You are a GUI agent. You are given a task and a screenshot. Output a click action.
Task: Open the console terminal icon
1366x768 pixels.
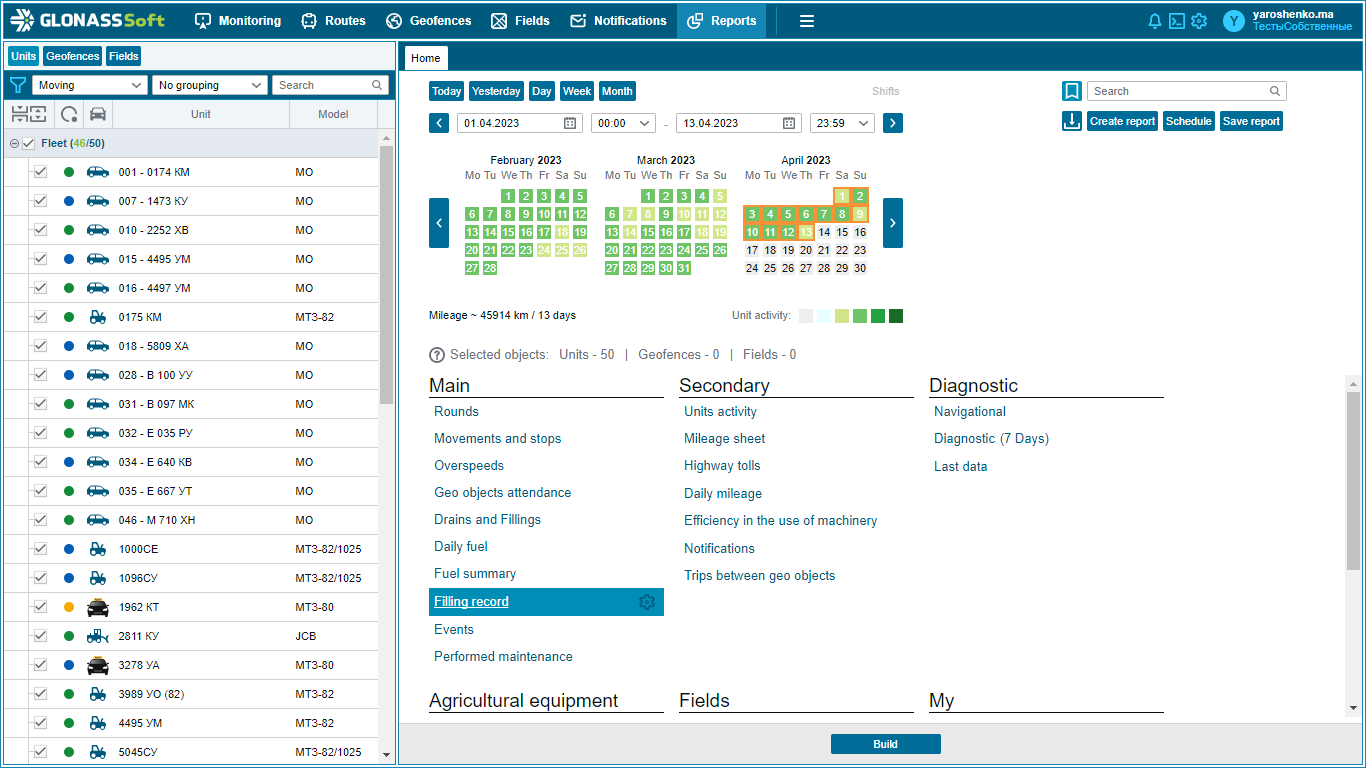pyautogui.click(x=1177, y=21)
